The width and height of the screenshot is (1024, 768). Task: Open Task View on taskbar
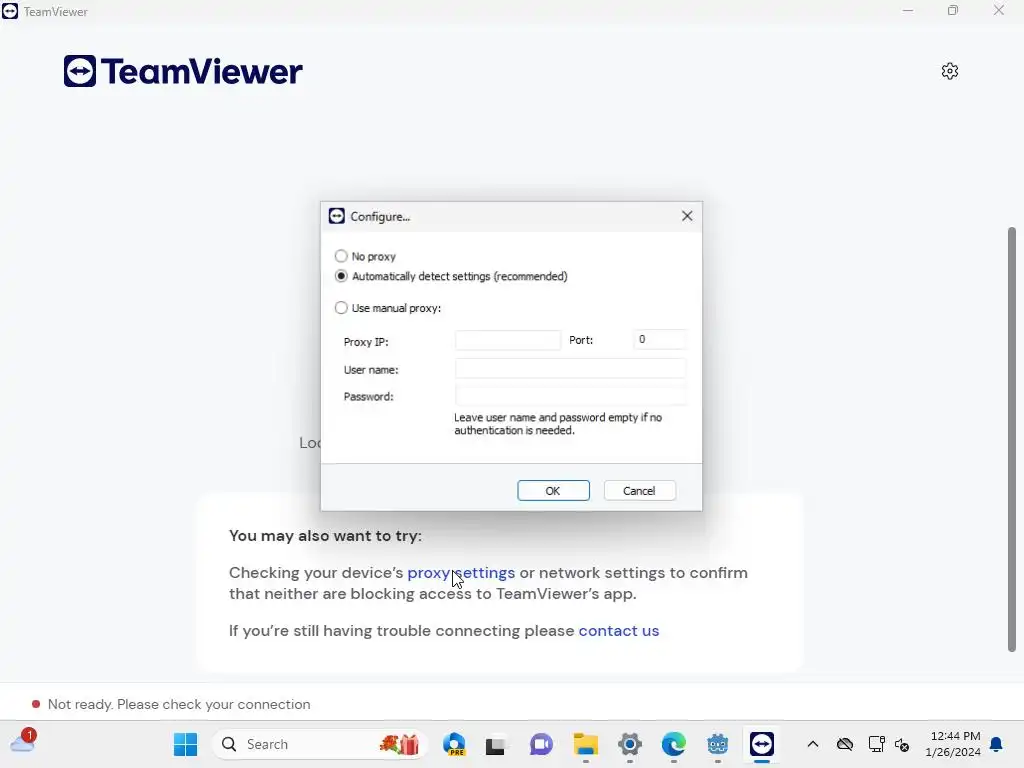[495, 744]
